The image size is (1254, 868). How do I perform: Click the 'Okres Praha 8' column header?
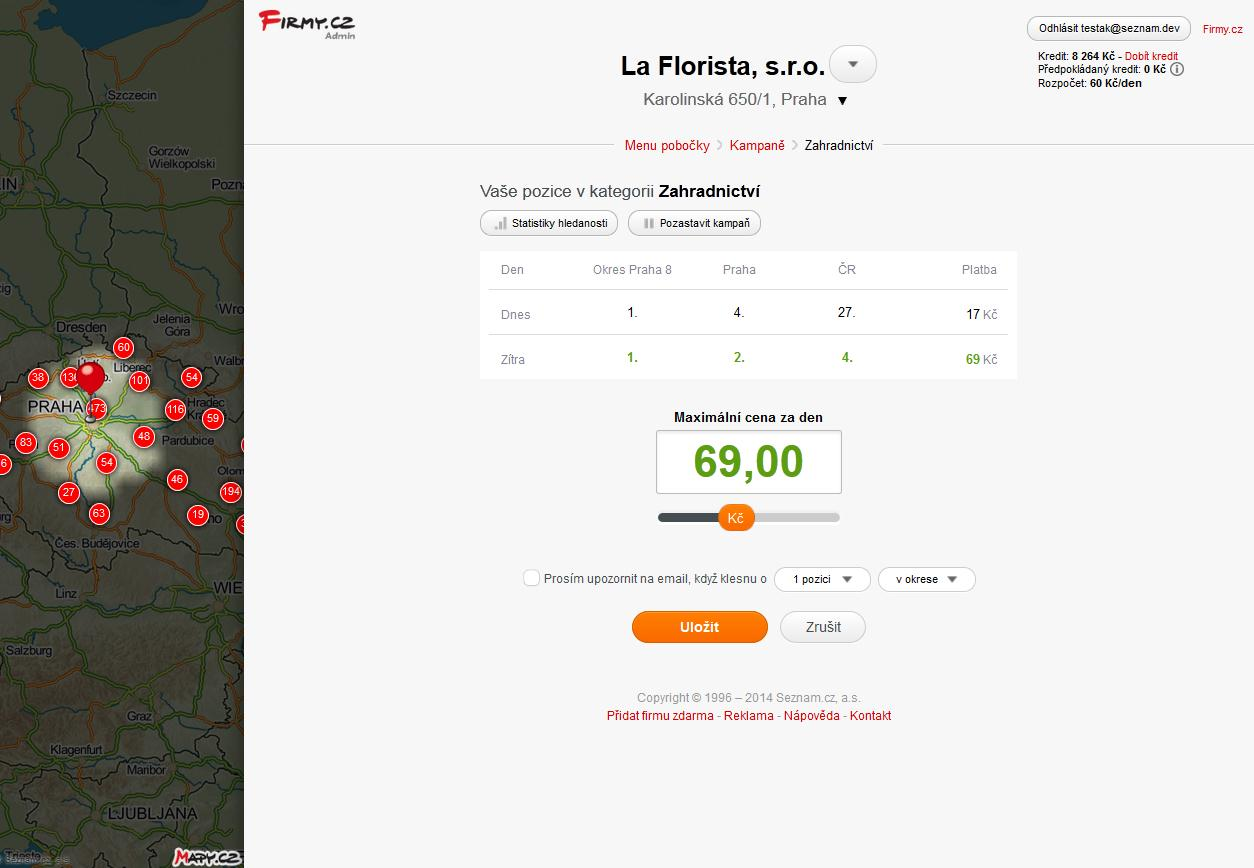pyautogui.click(x=632, y=270)
